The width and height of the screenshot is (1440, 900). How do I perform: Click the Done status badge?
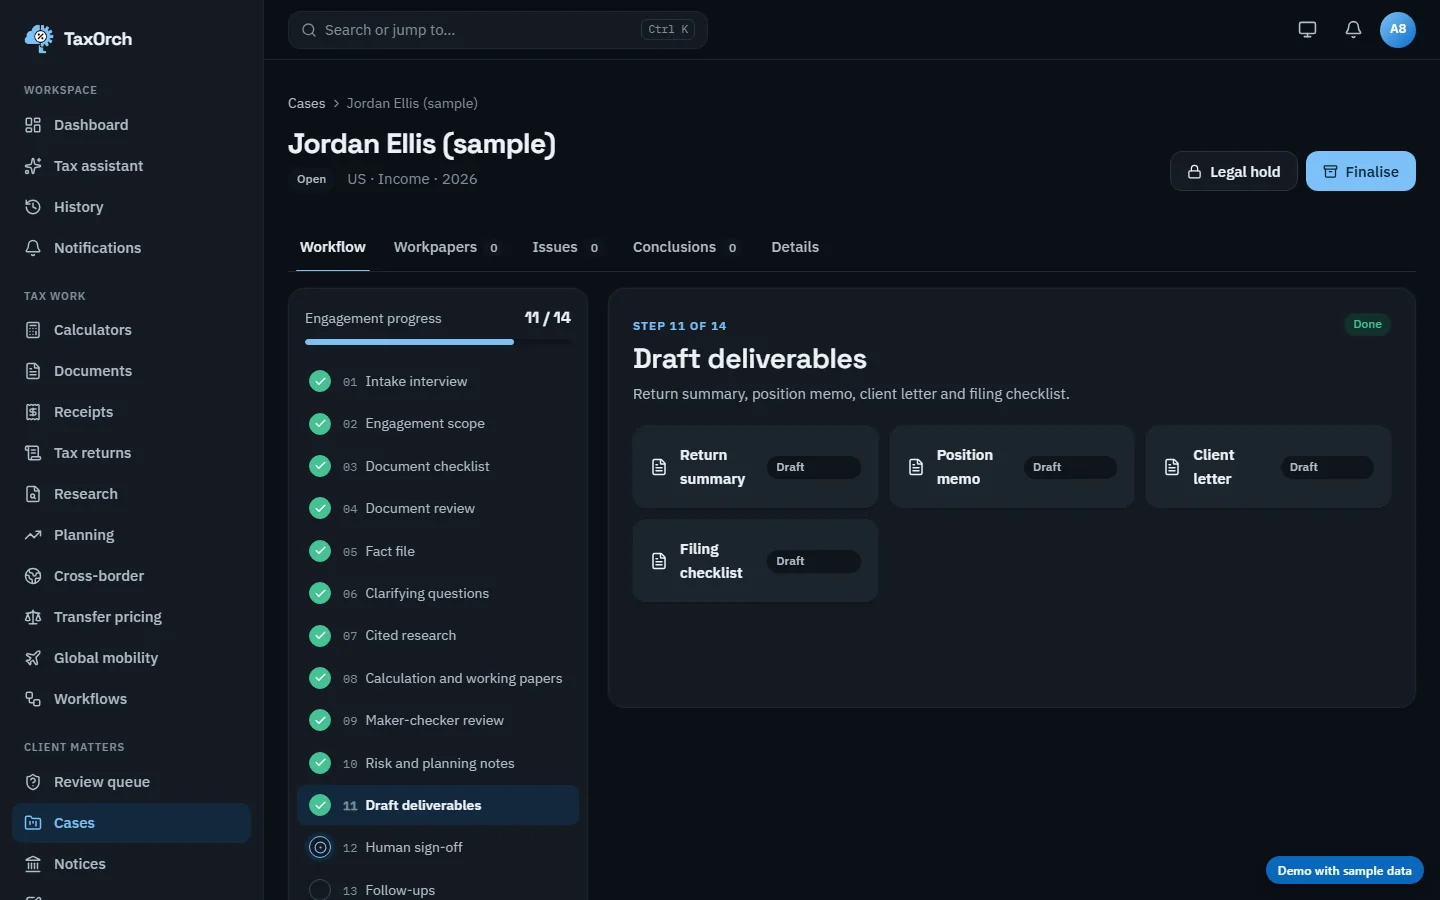(1367, 324)
